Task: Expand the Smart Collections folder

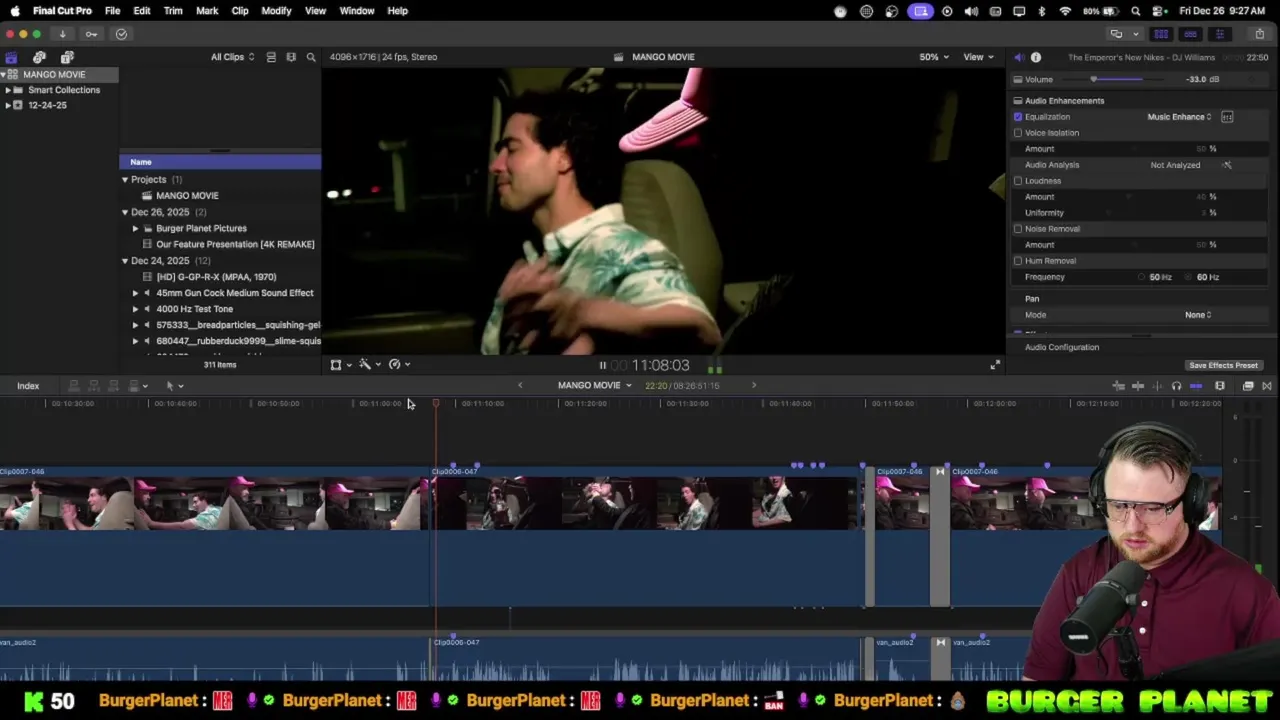Action: click(x=8, y=90)
